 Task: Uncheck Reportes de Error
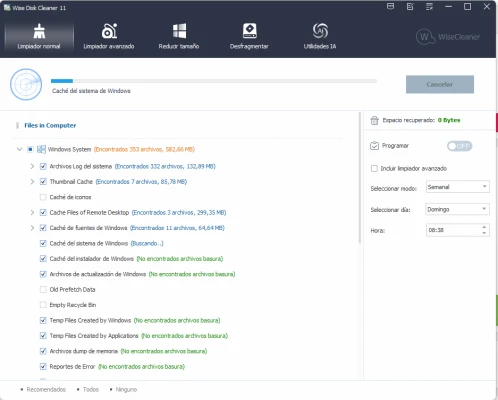[43, 366]
